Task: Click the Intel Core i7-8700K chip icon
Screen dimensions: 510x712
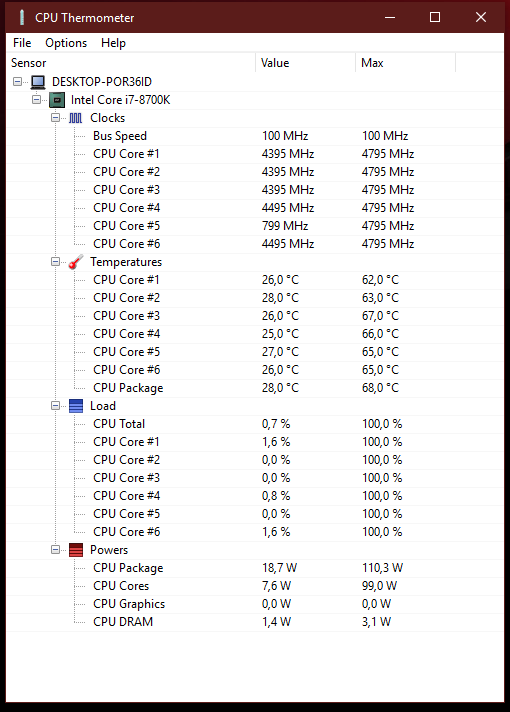Action: click(x=57, y=100)
